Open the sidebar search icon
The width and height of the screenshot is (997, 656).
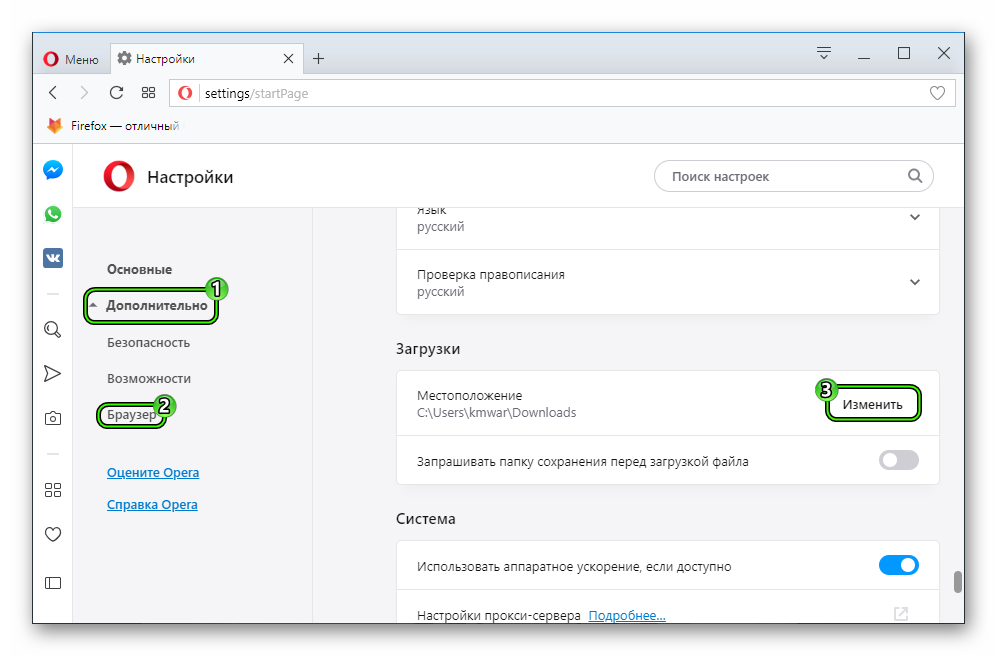53,329
